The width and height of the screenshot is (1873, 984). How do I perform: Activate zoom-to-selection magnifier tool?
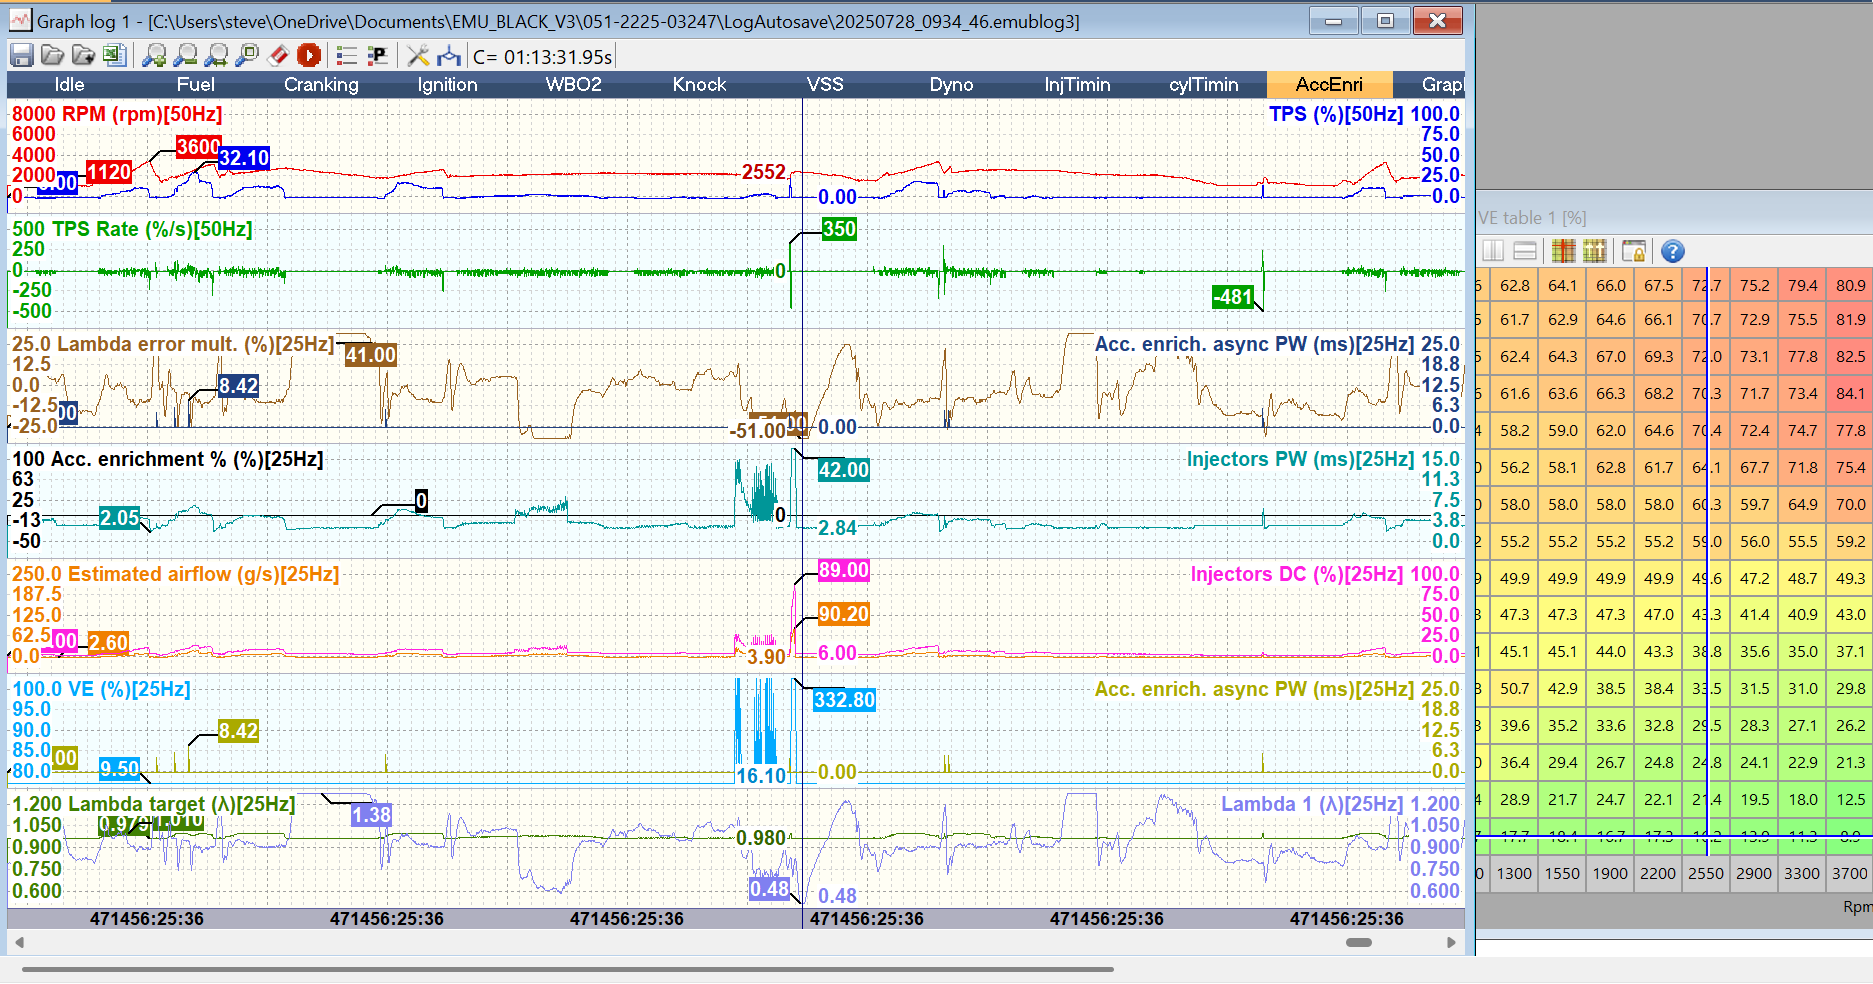click(247, 56)
